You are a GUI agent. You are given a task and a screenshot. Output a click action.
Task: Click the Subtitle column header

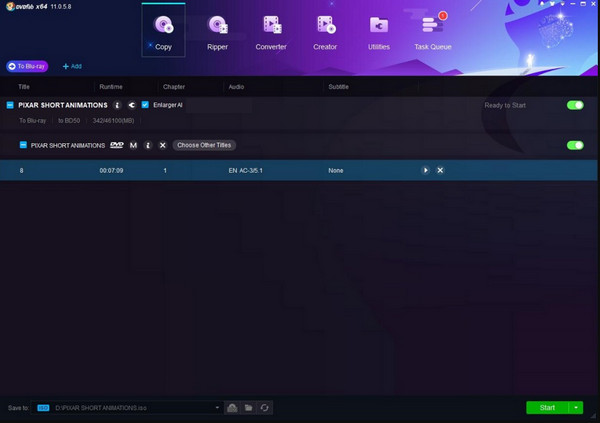(x=338, y=87)
